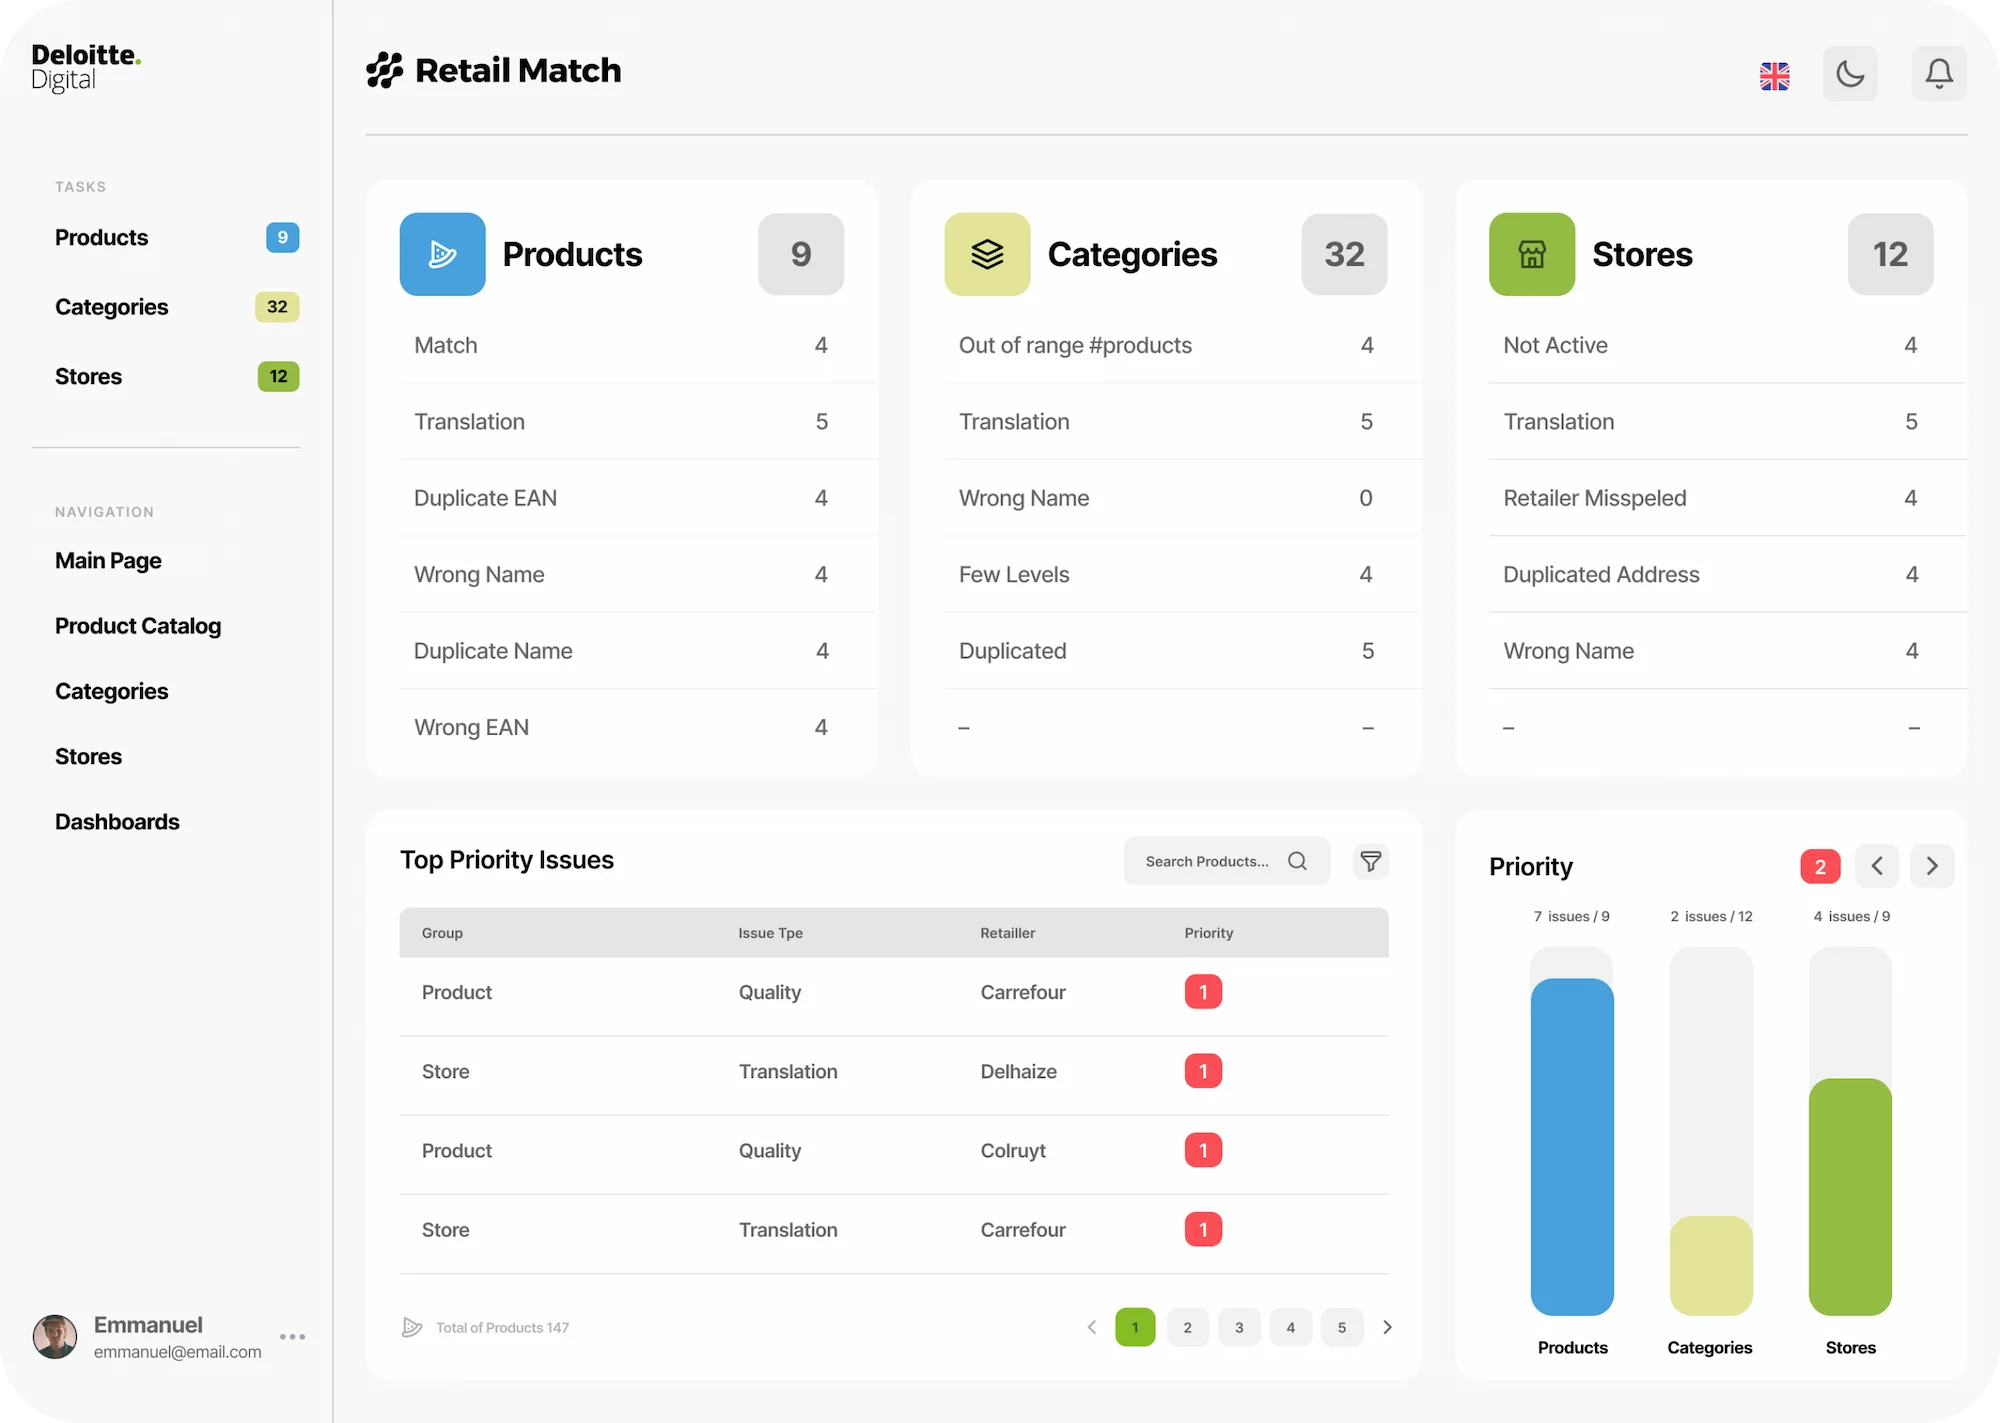
Task: Click the green 12 badge in sidebar
Action: pyautogui.click(x=278, y=377)
